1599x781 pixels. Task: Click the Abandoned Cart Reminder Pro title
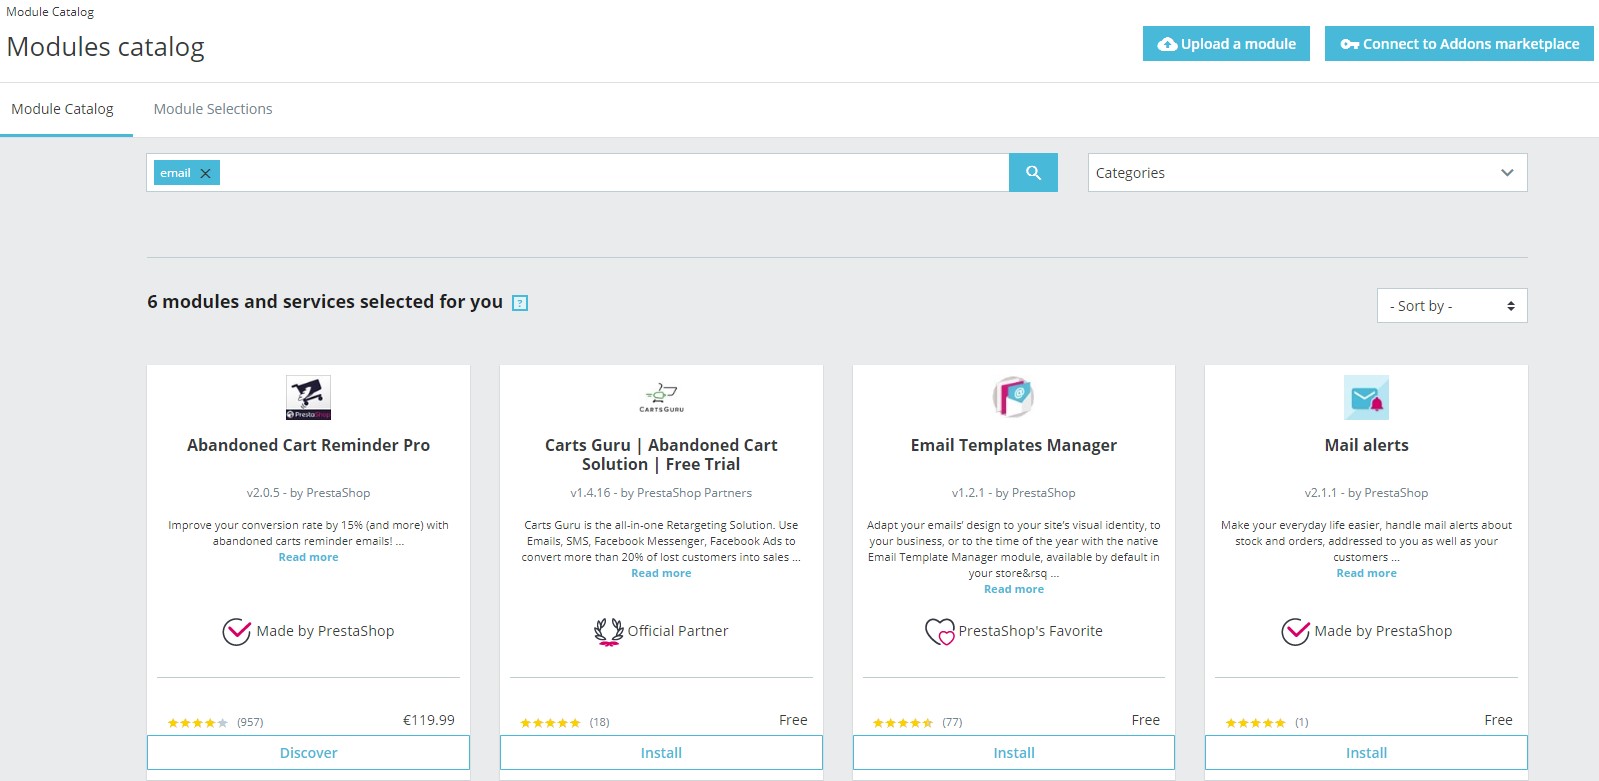pyautogui.click(x=308, y=445)
